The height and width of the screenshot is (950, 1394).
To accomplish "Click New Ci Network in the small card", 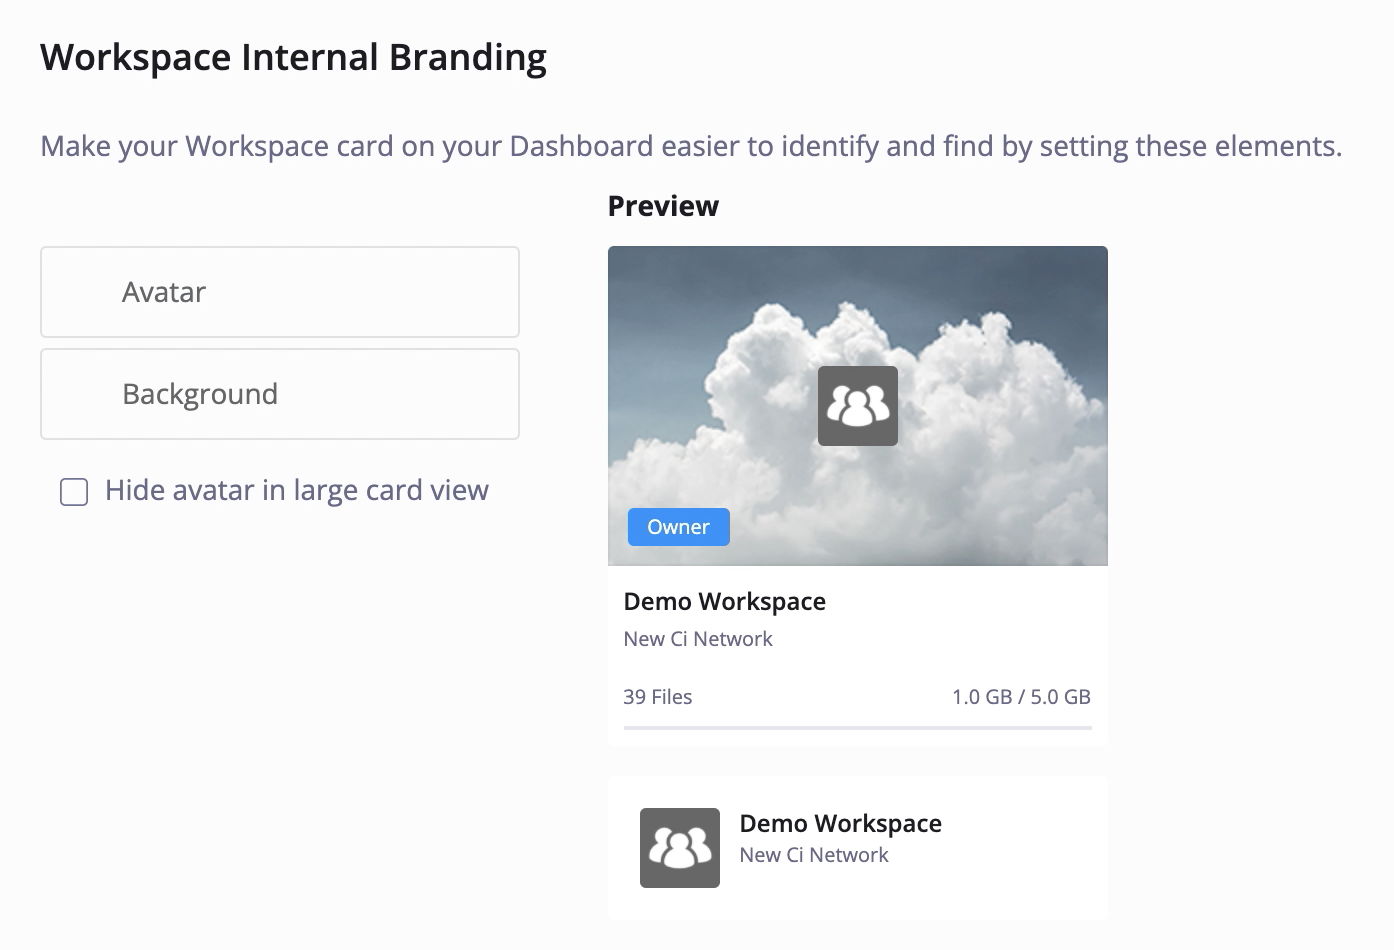I will [x=814, y=855].
